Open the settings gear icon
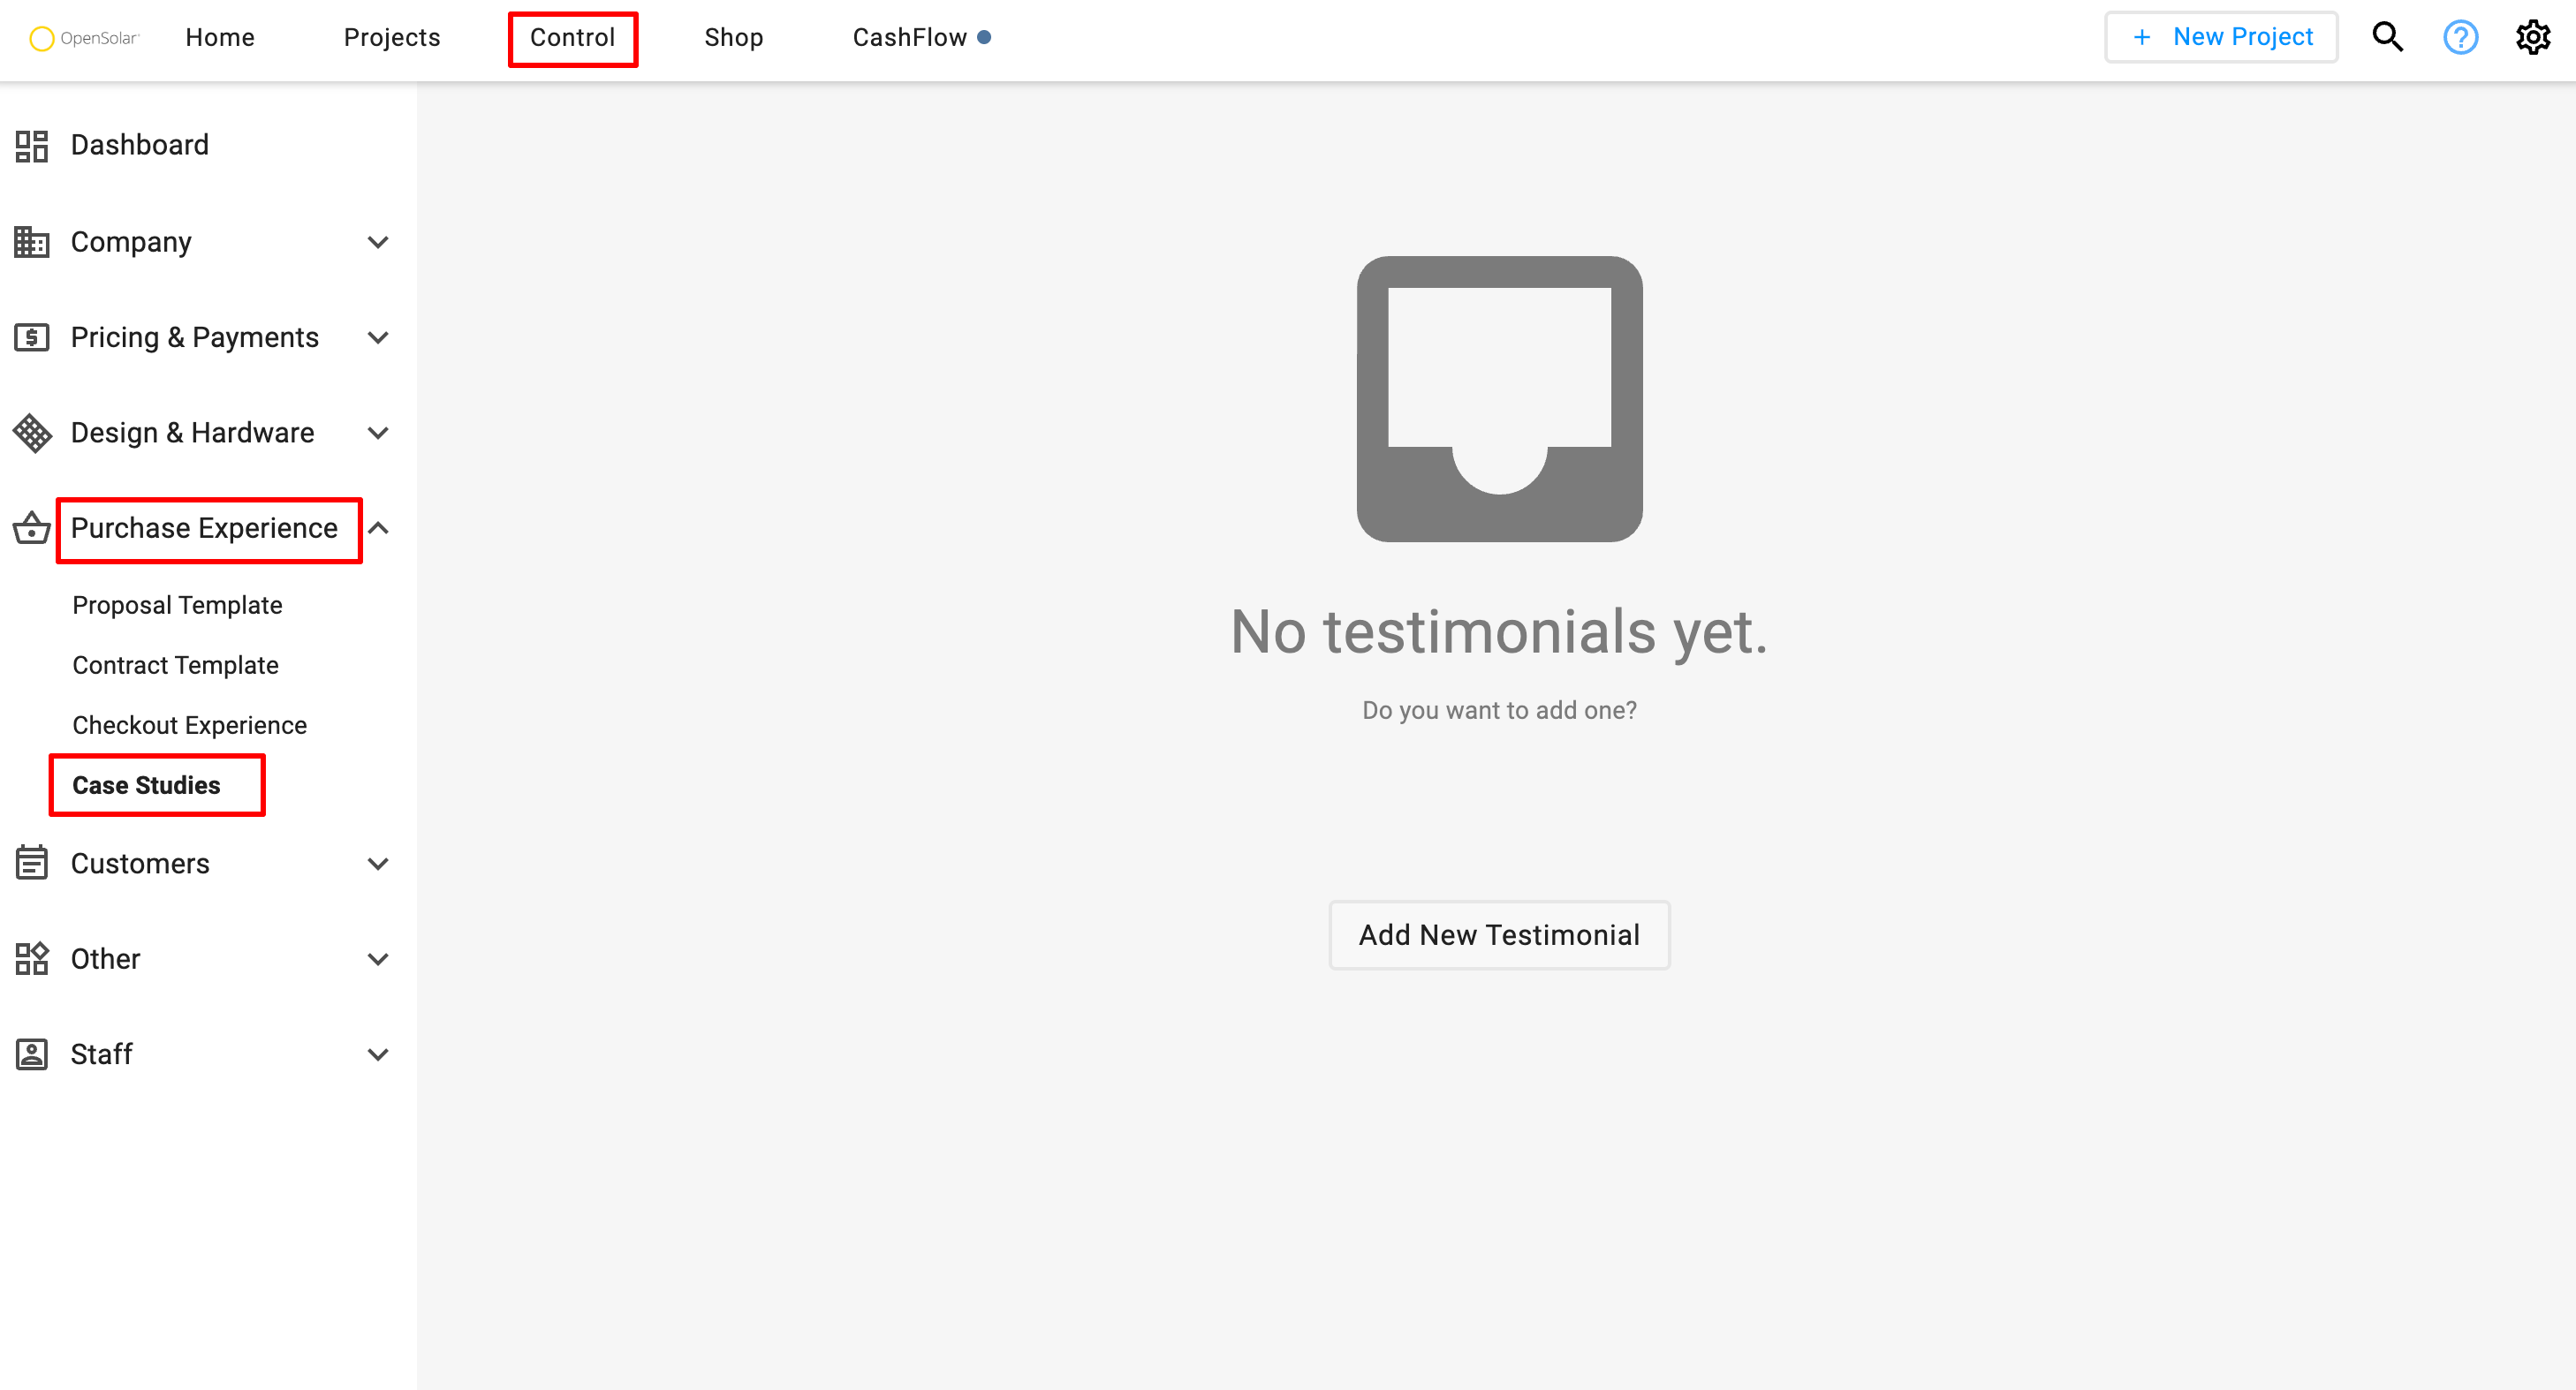Viewport: 2576px width, 1390px height. pos(2533,37)
